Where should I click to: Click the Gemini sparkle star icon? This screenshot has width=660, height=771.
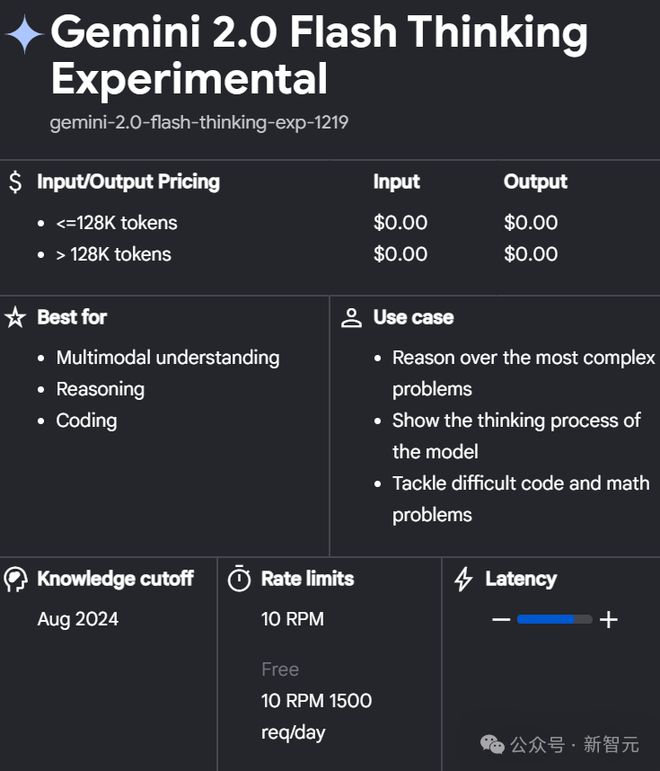point(24,34)
